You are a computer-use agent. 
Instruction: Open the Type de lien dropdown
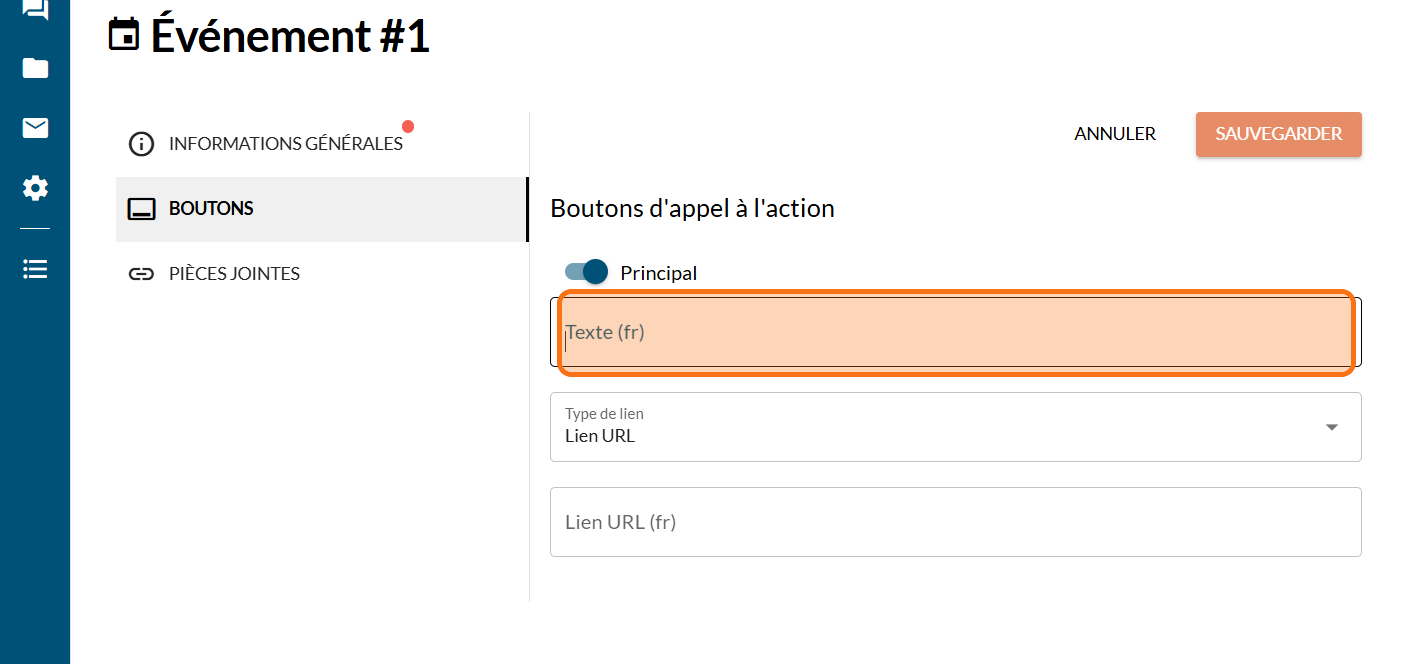[x=955, y=427]
